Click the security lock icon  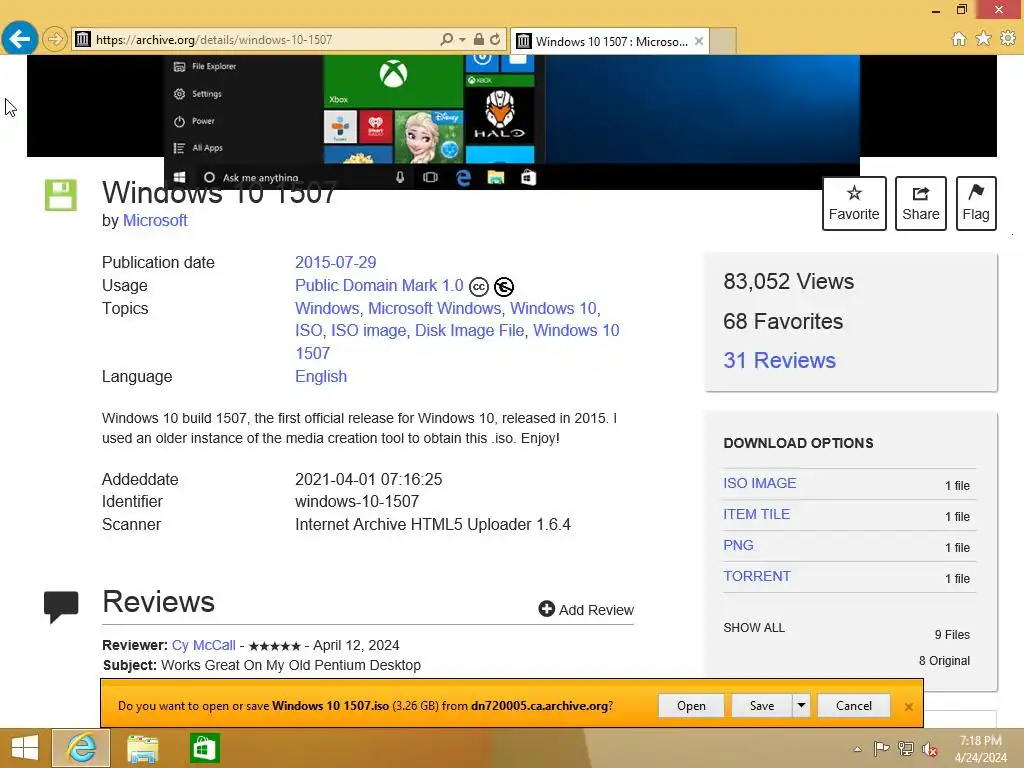tap(479, 39)
